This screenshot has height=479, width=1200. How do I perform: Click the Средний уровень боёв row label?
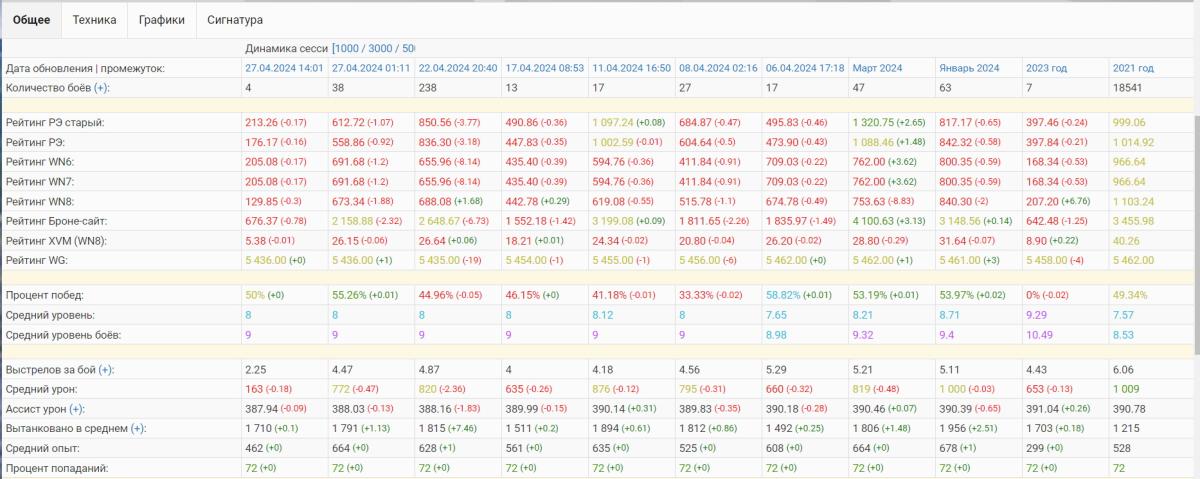[x=64, y=335]
